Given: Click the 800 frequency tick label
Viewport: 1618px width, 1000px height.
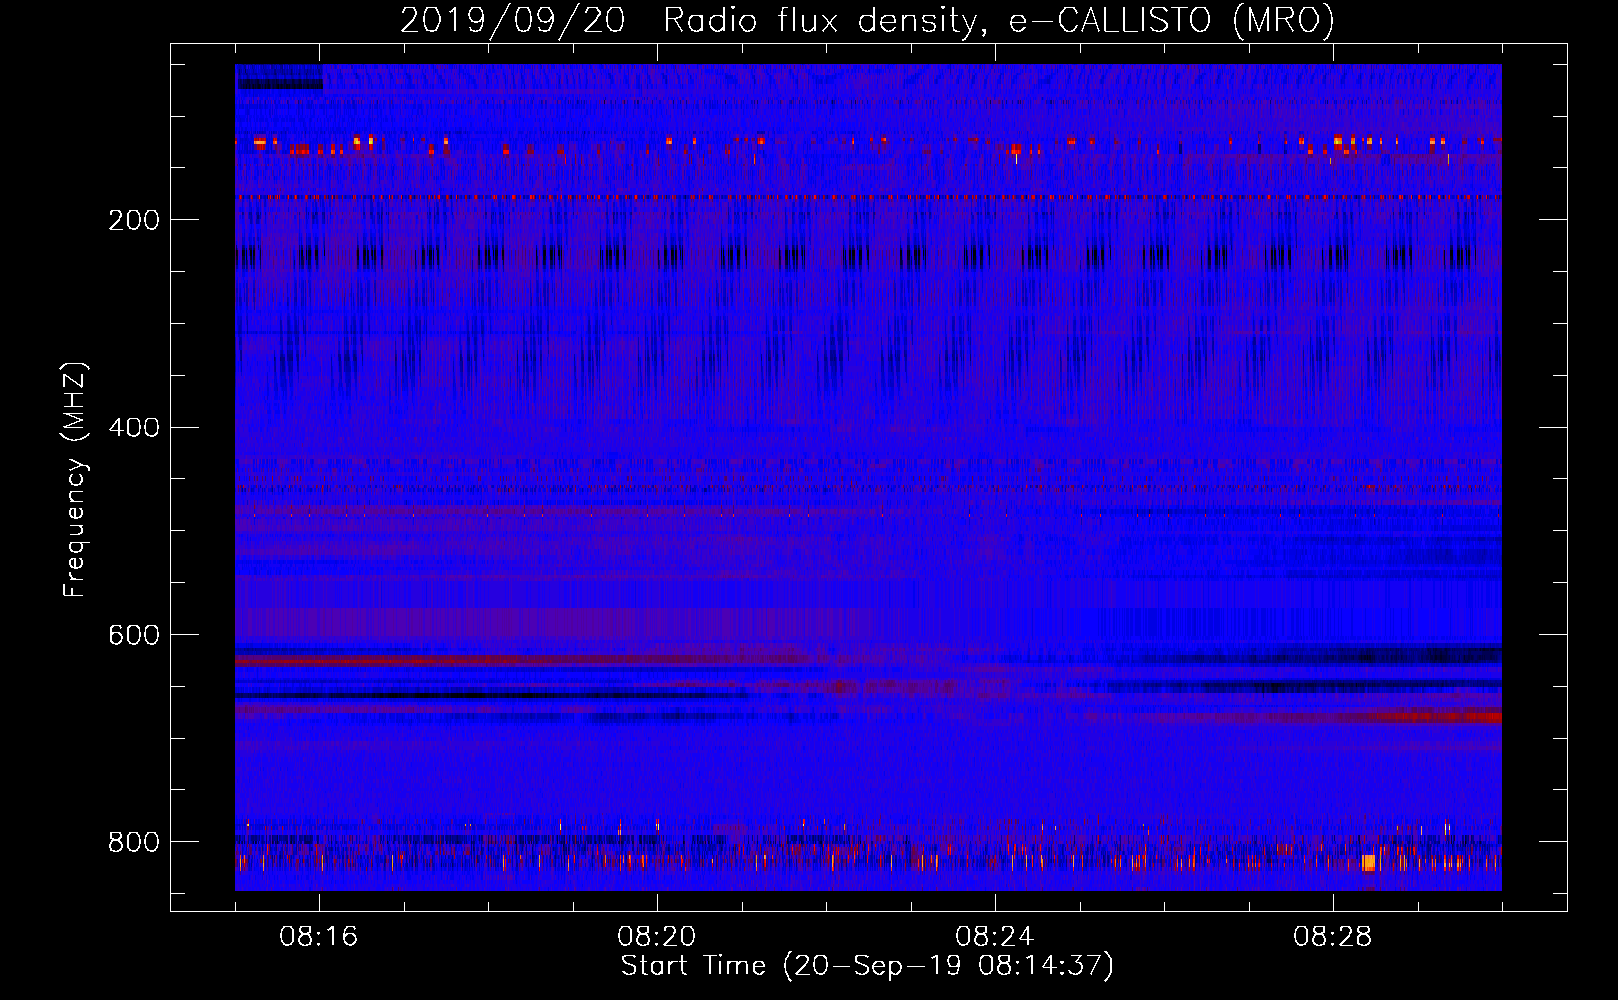Looking at the screenshot, I should point(134,842).
